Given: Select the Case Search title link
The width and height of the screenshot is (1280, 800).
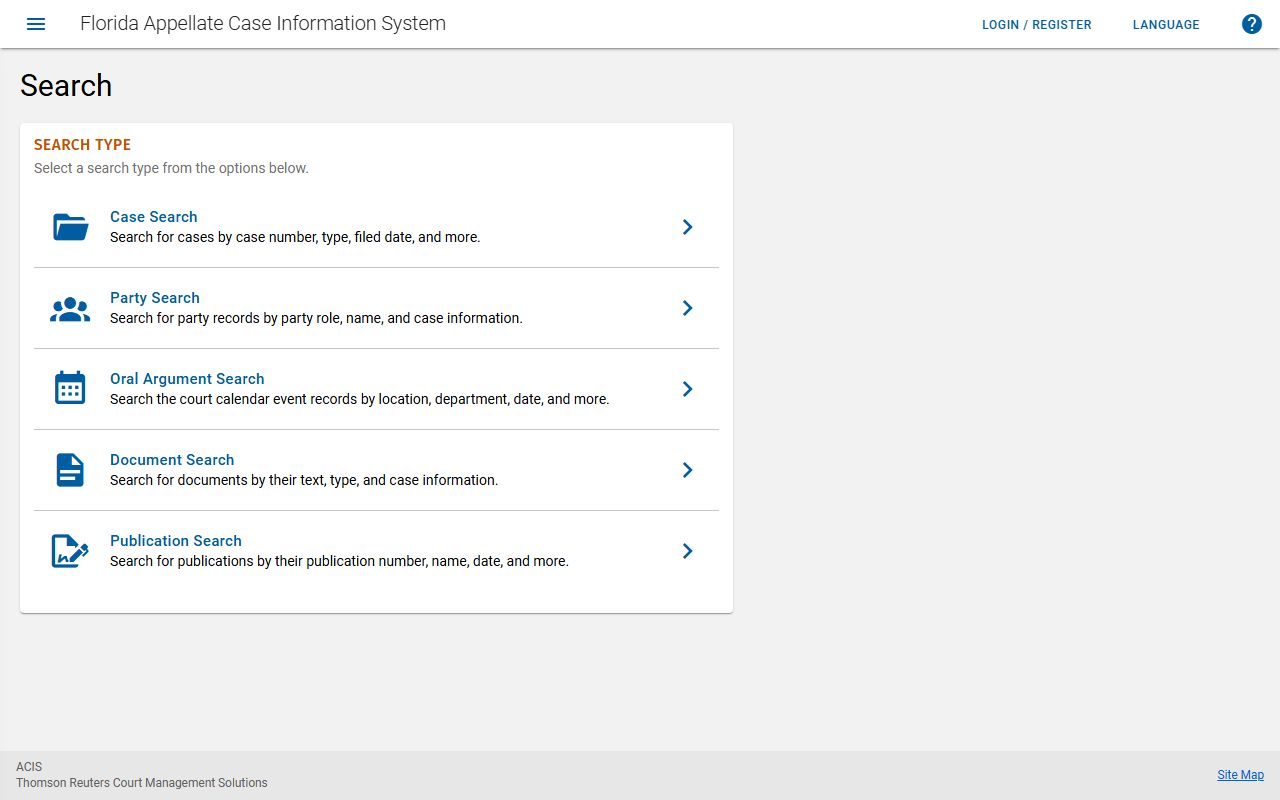Looking at the screenshot, I should pyautogui.click(x=153, y=217).
